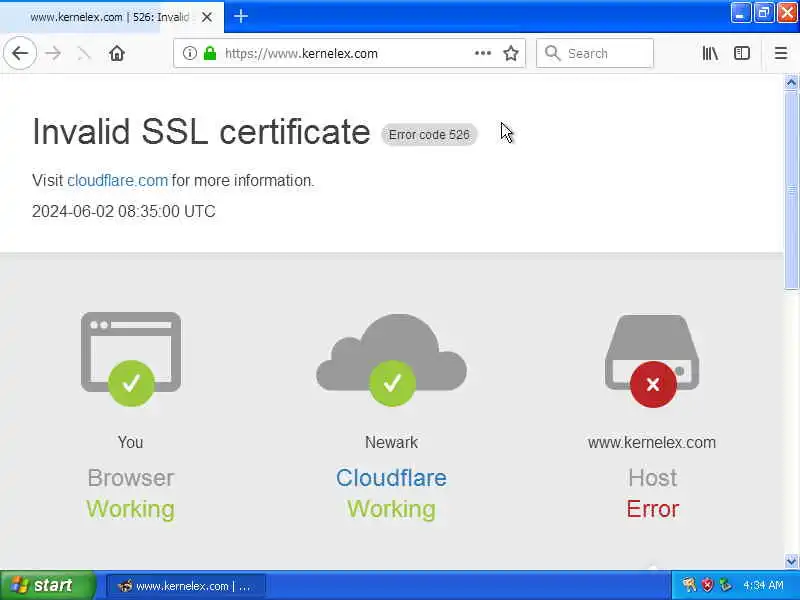Open page actions three-dots menu
Image resolution: width=800 pixels, height=600 pixels.
pyautogui.click(x=483, y=53)
